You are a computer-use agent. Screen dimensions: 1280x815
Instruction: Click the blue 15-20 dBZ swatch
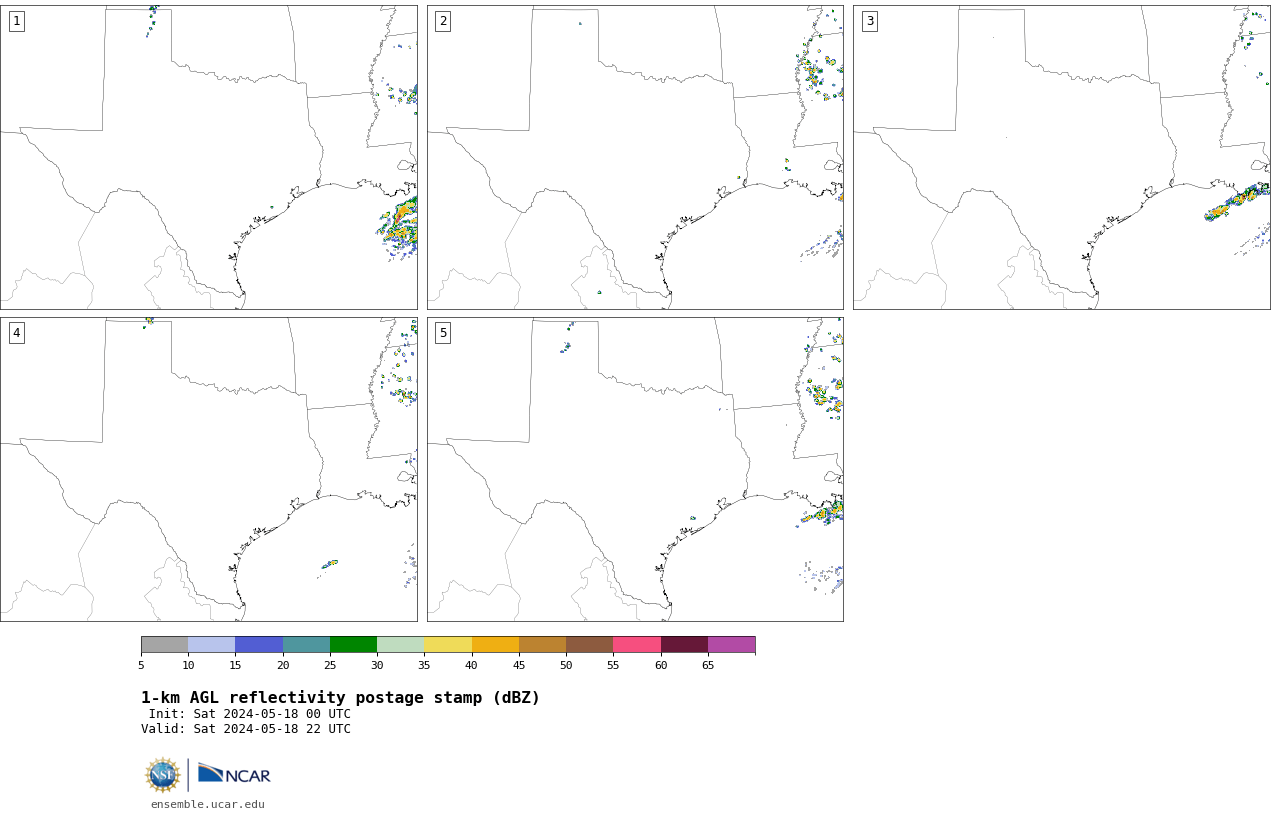point(259,644)
